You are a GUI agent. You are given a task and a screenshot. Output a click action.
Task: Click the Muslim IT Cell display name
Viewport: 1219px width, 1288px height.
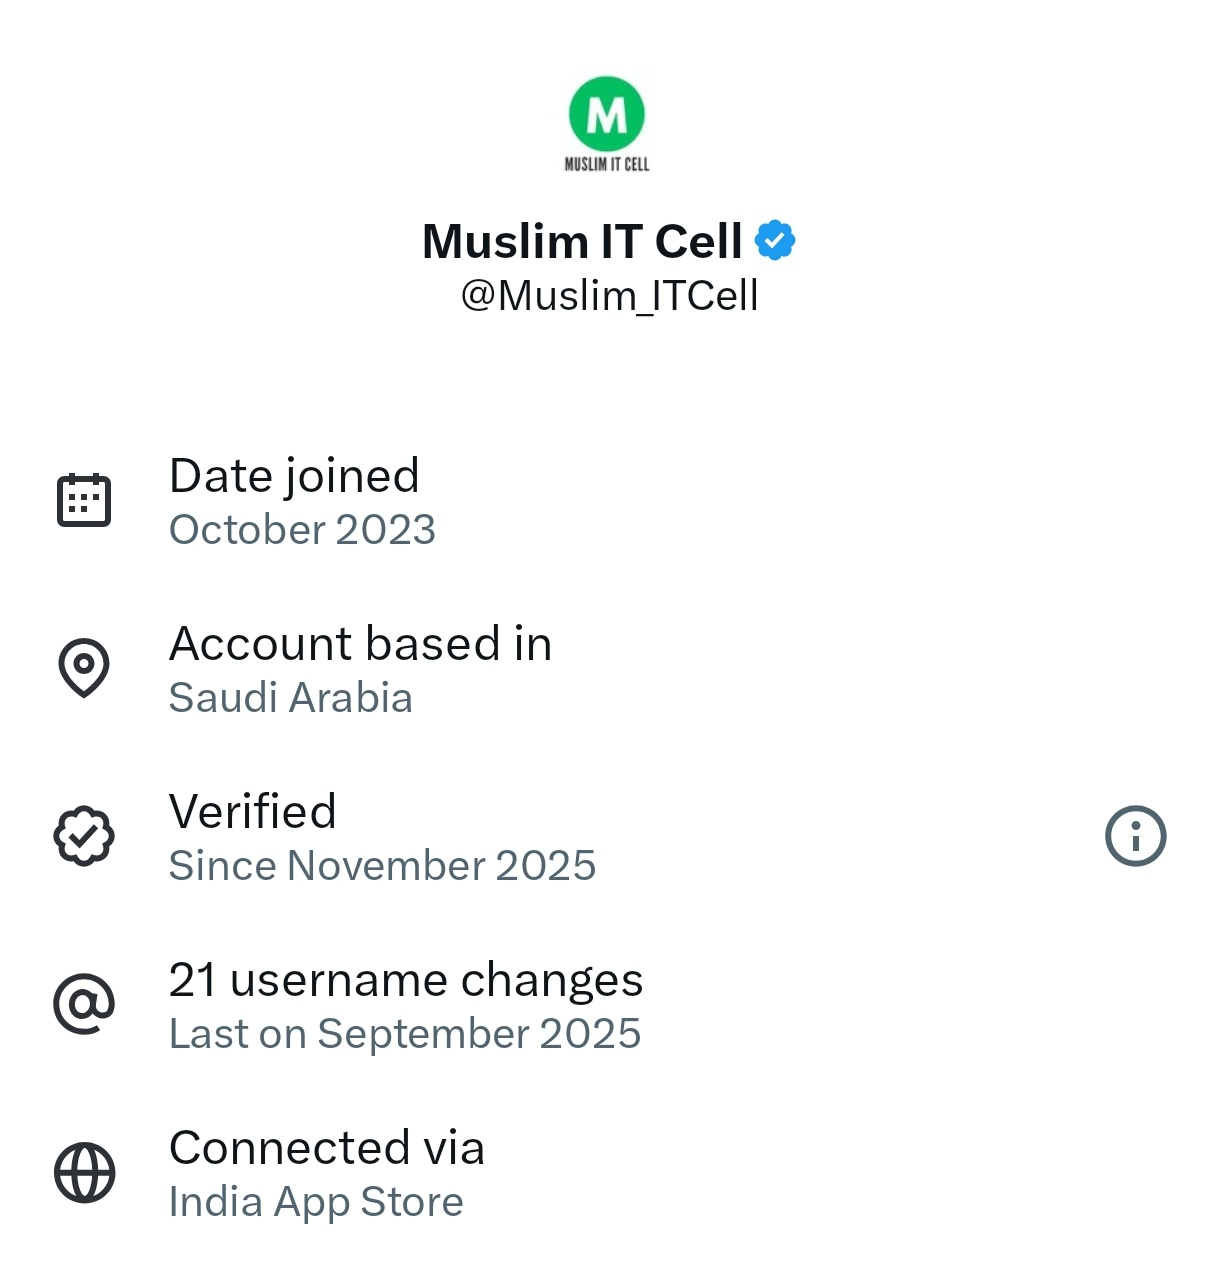pyautogui.click(x=582, y=241)
